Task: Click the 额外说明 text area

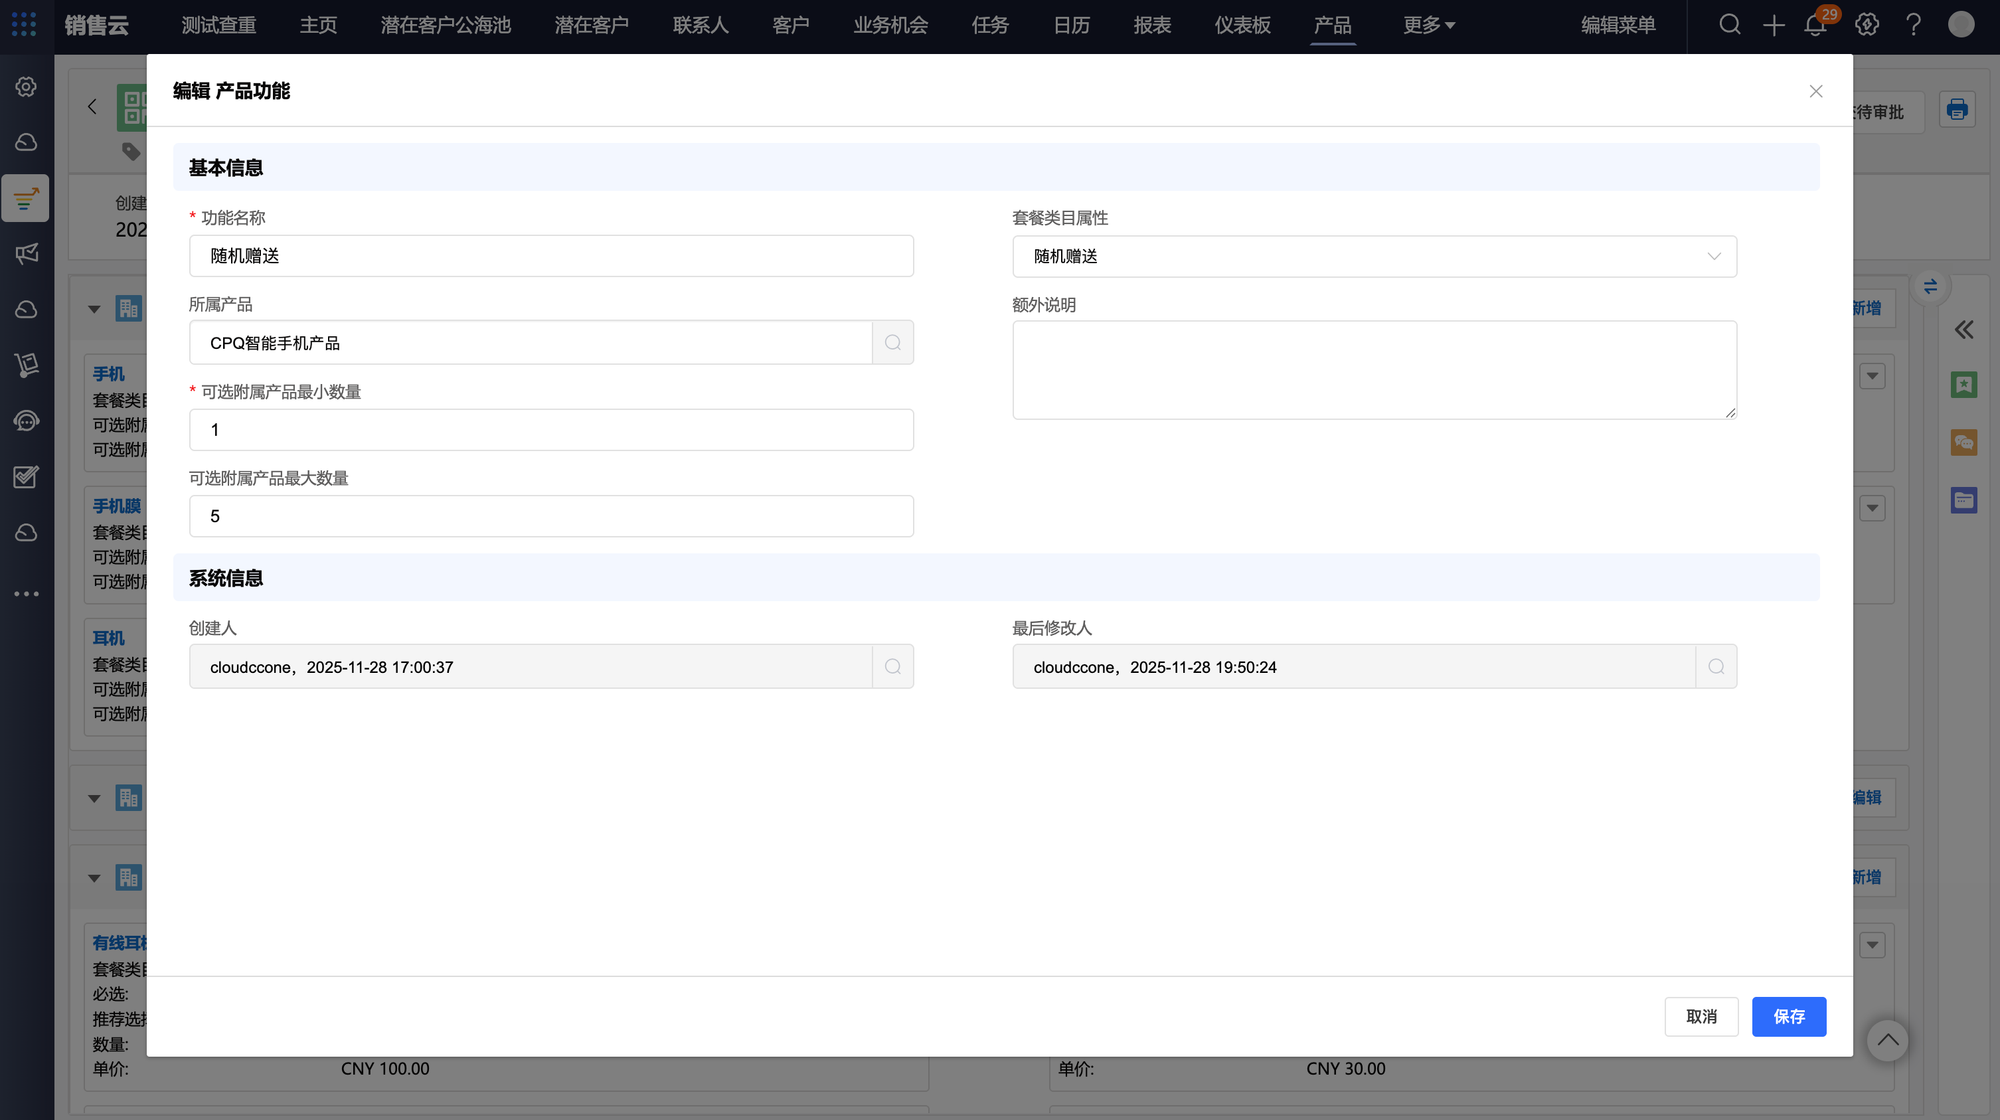Action: coord(1374,370)
